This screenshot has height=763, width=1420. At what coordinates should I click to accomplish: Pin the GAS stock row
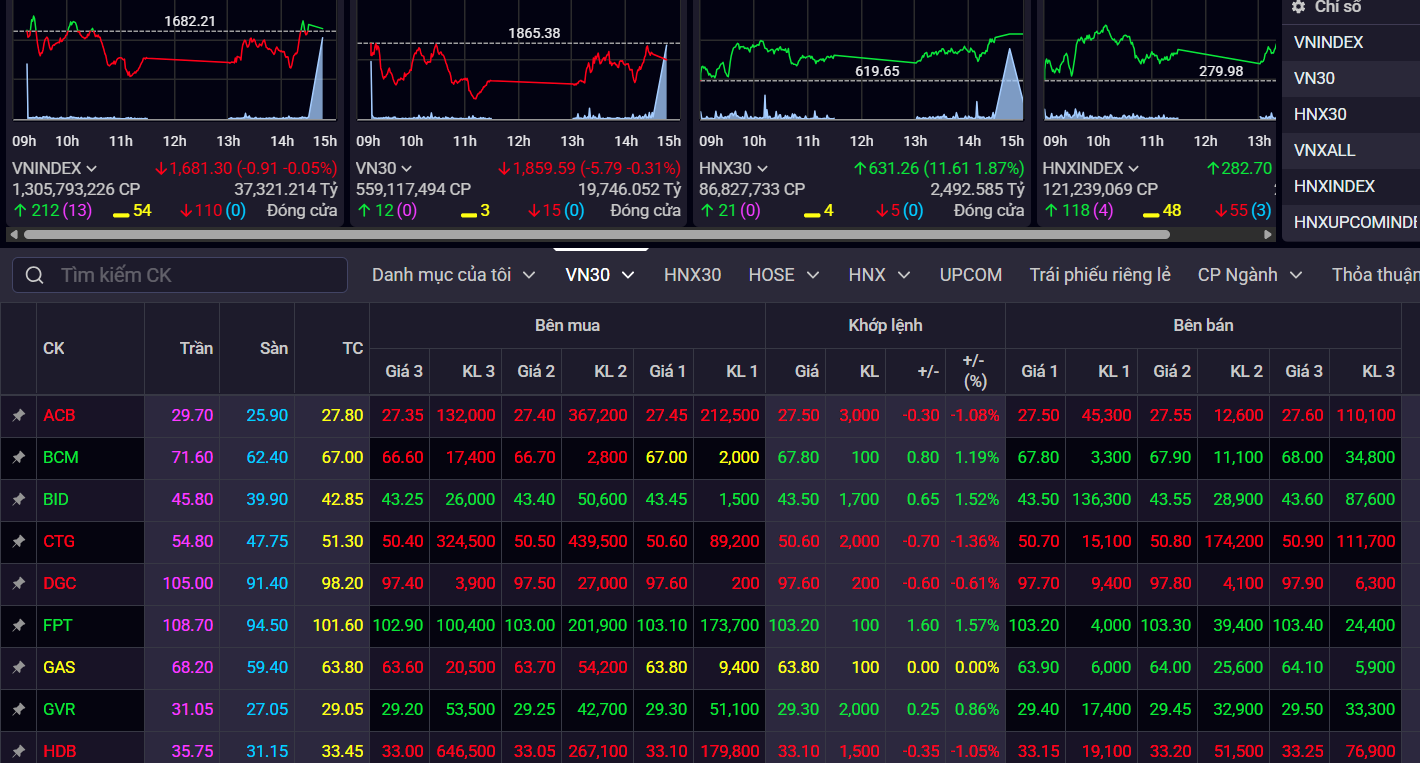coord(18,667)
